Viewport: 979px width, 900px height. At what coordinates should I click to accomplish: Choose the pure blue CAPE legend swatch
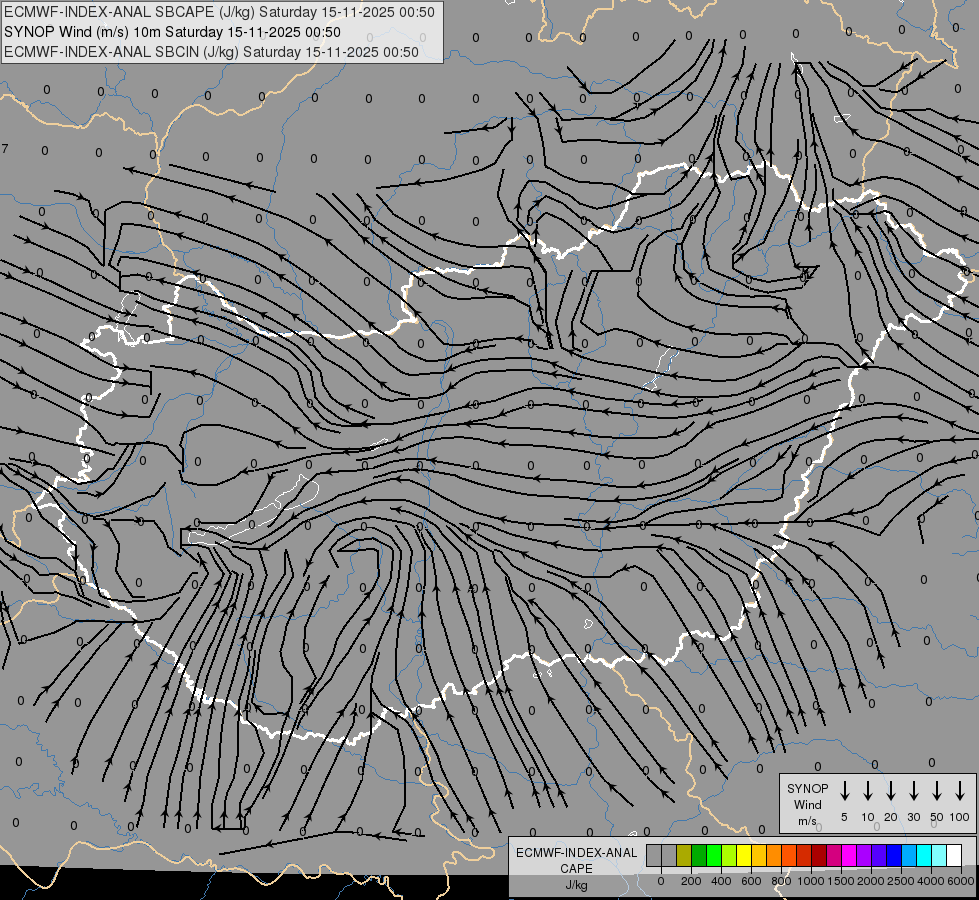[895, 855]
